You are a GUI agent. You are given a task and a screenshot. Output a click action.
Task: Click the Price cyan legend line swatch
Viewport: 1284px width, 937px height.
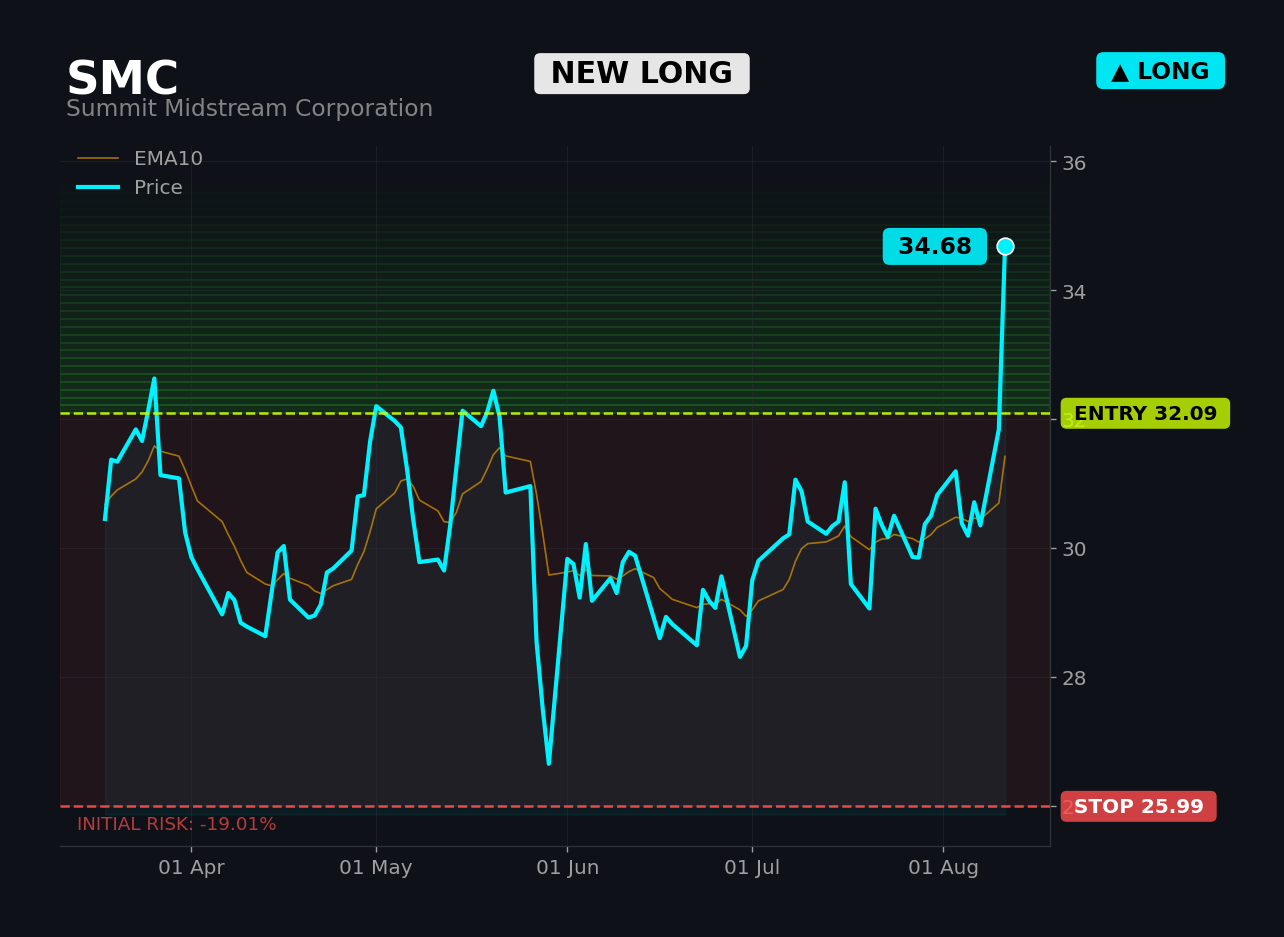98,187
